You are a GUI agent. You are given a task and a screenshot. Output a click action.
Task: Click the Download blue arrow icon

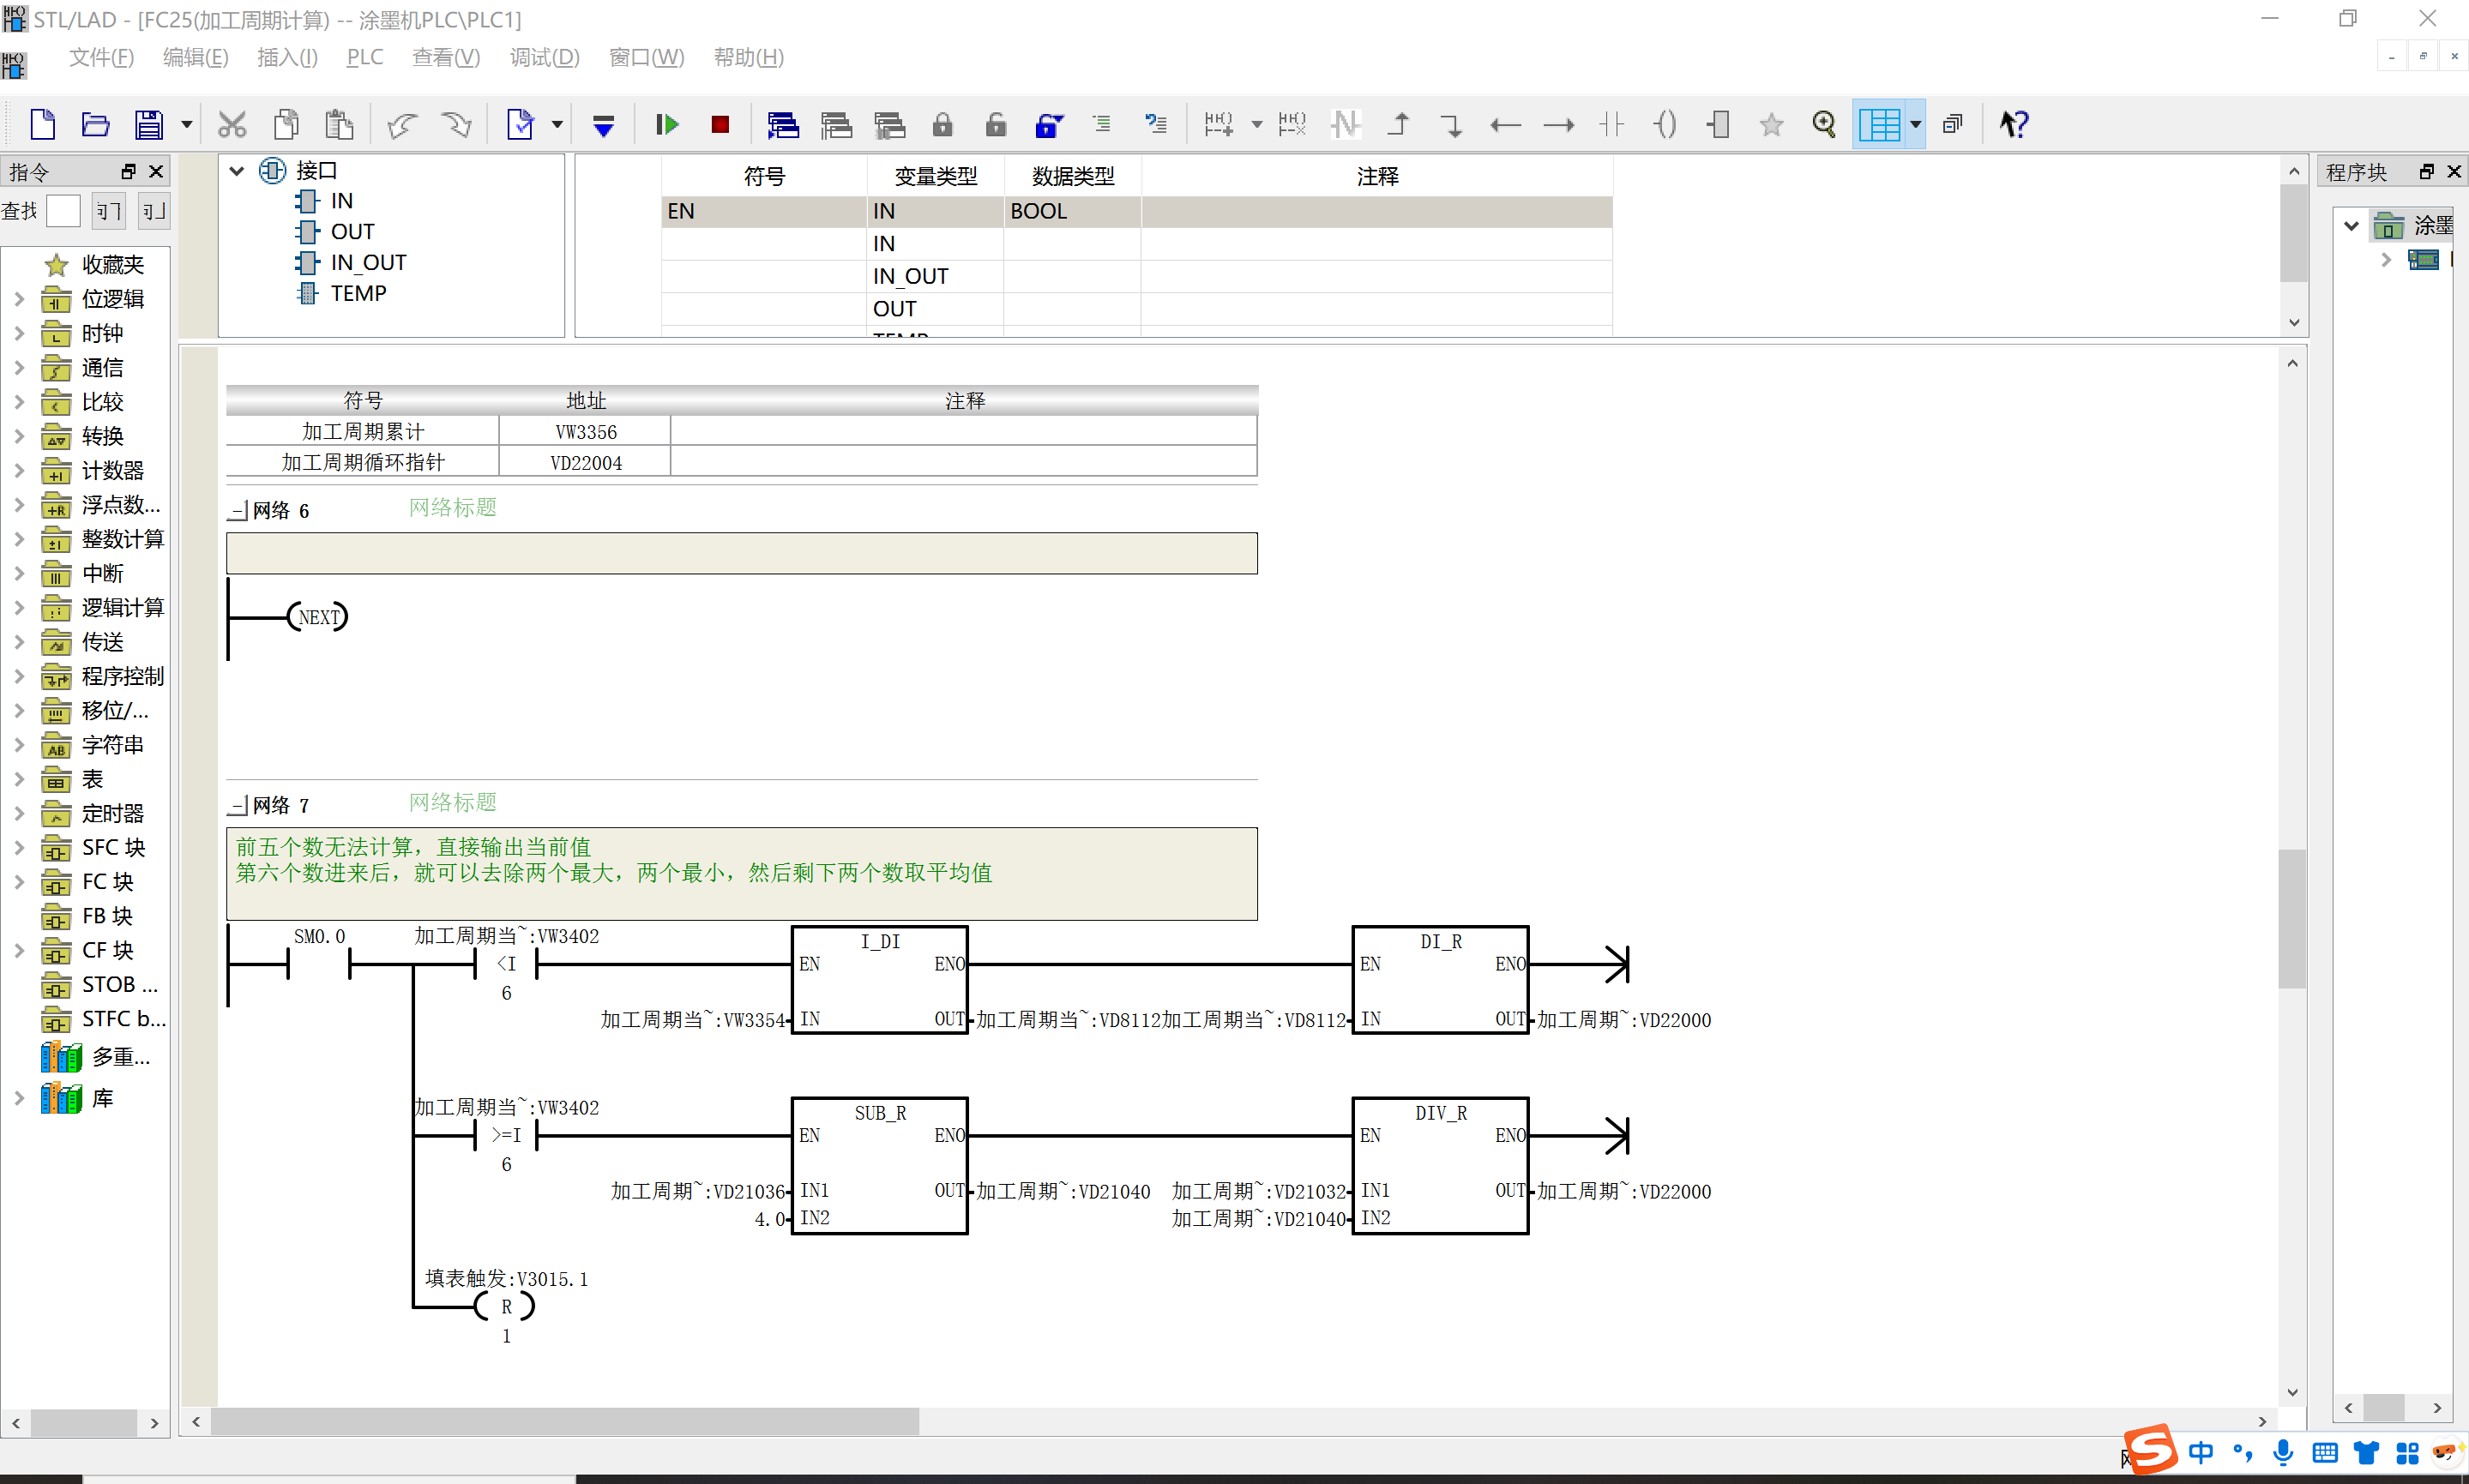(x=603, y=125)
